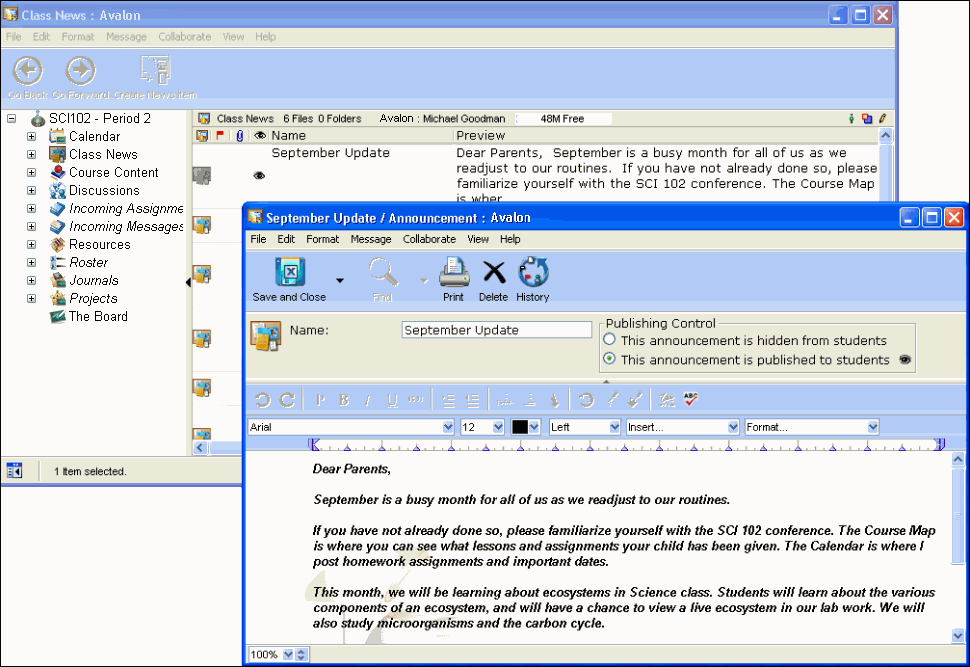Open the Message menu in announcement window
This screenshot has width=970, height=667.
click(x=371, y=239)
